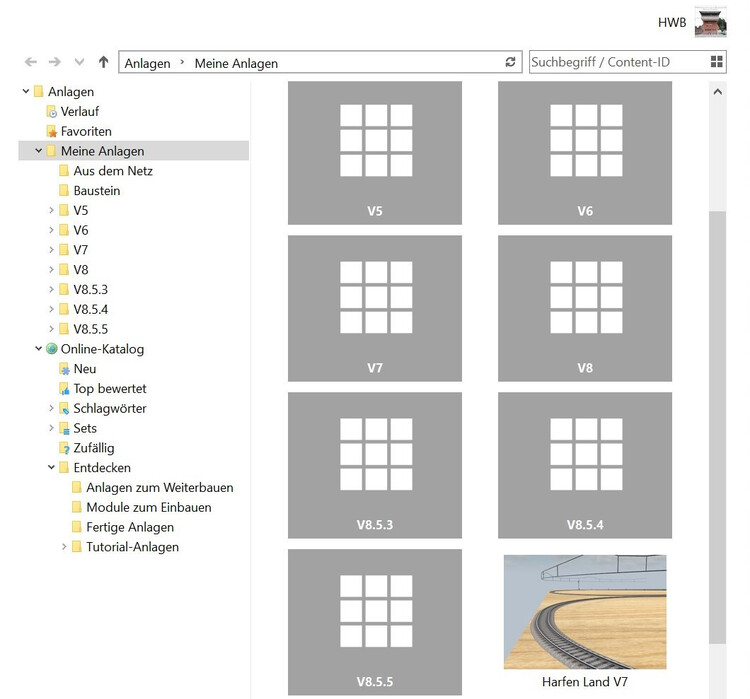
Task: Select the Entdecken folder
Action: [x=102, y=468]
